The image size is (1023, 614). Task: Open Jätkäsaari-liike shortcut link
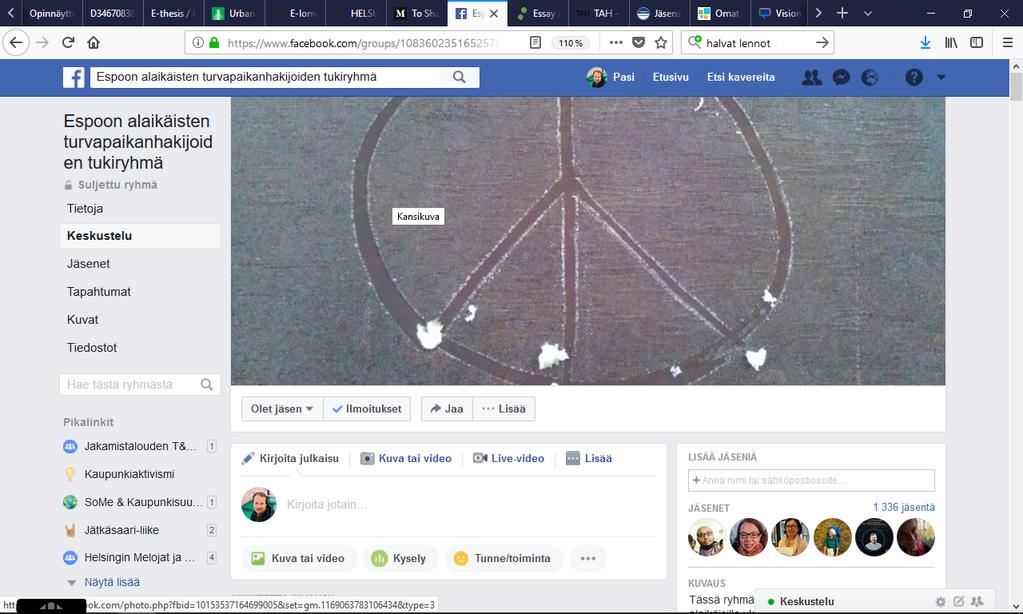point(121,530)
